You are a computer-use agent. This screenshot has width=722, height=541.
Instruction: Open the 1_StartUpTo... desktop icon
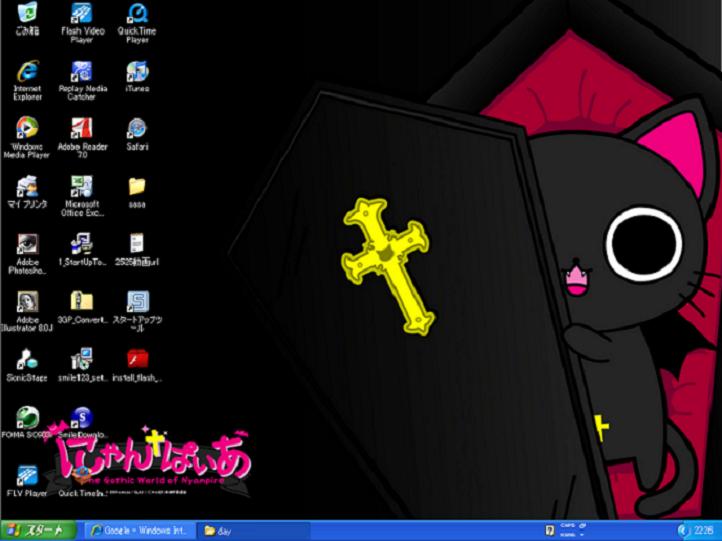tap(82, 250)
